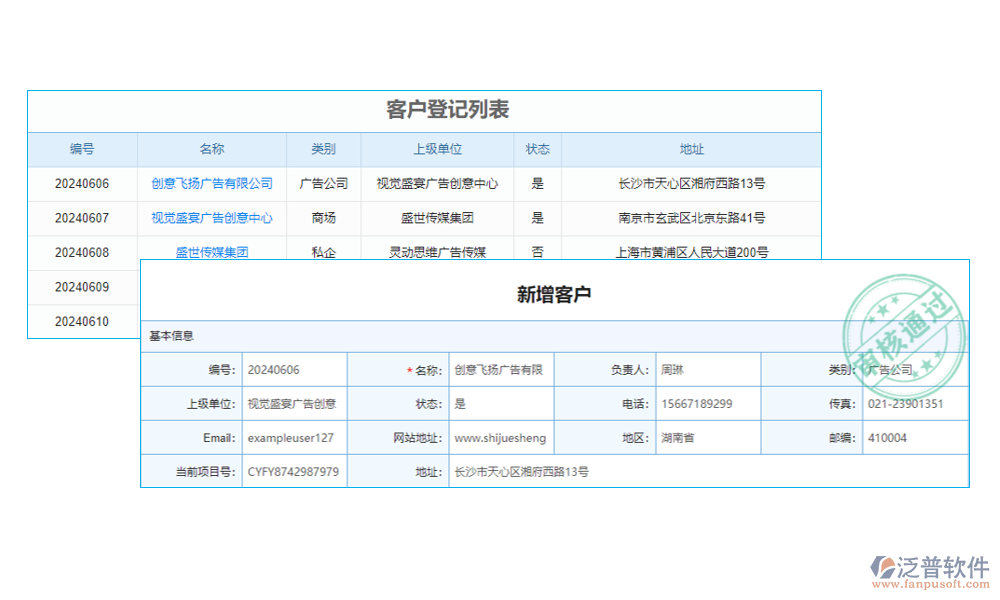Viewport: 1000px width, 600px height.
Task: Click the 网站地址 field www.shijuesheng
Action: tap(500, 437)
